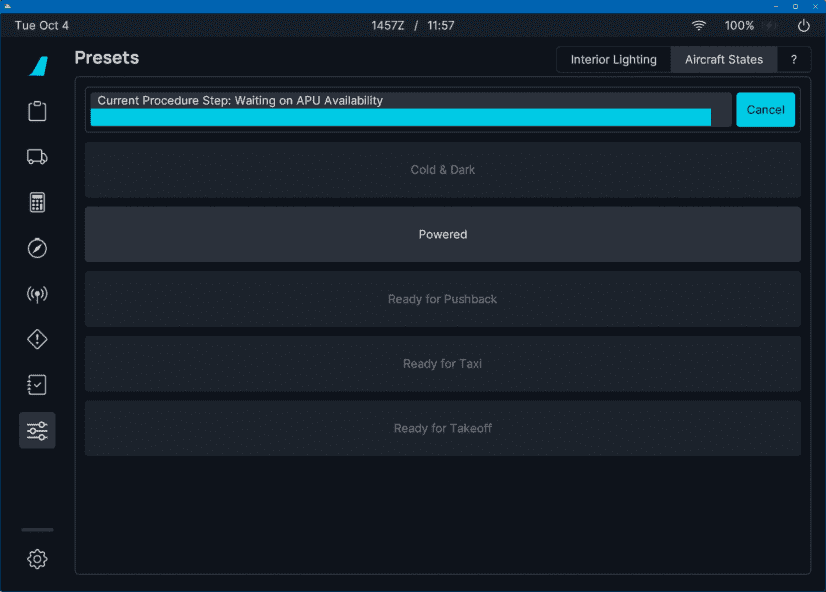Image resolution: width=826 pixels, height=592 pixels.
Task: Open the Ground services truck page
Action: tap(37, 157)
